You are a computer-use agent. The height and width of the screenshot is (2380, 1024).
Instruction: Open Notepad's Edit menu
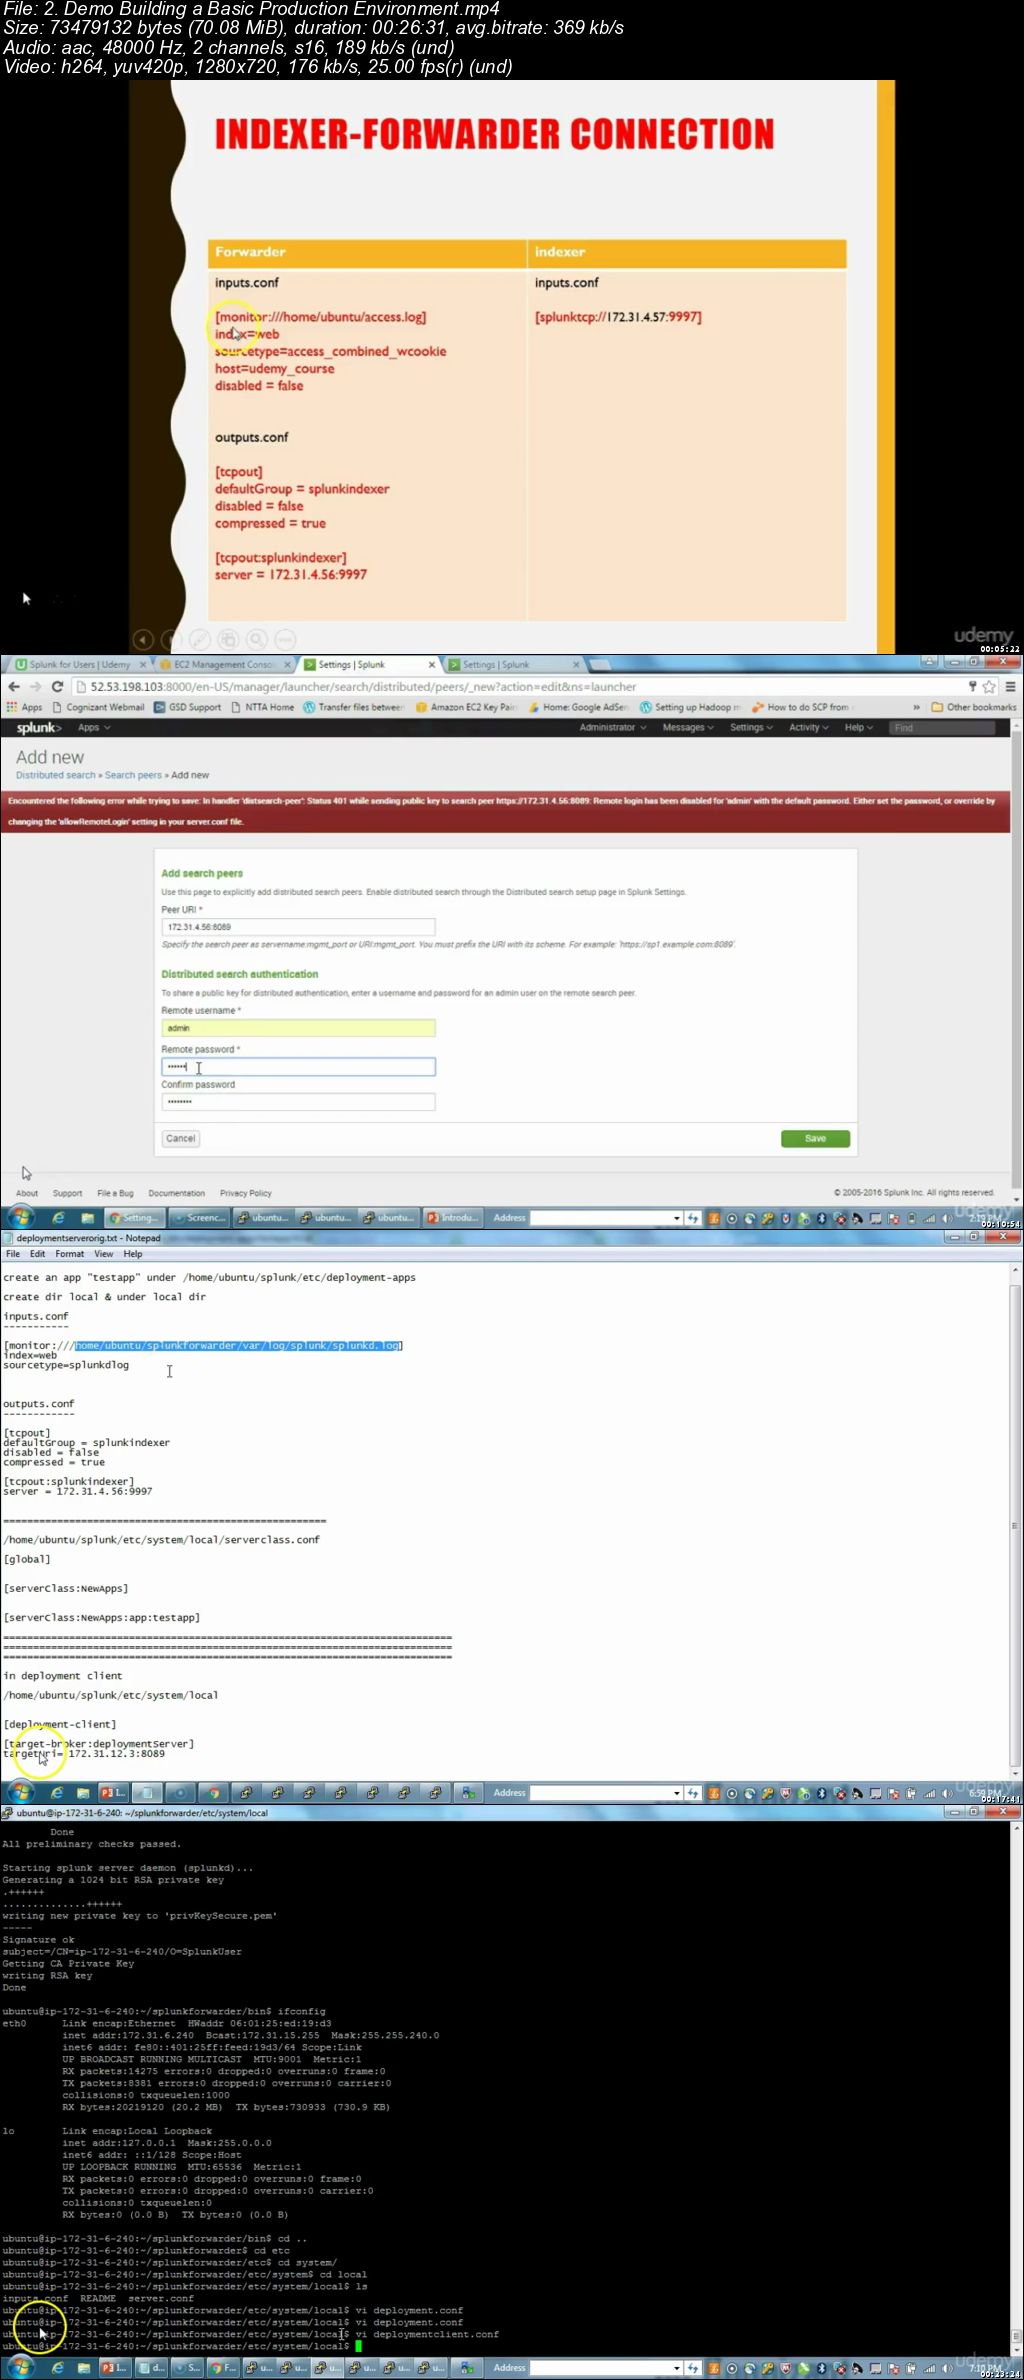[x=37, y=1254]
